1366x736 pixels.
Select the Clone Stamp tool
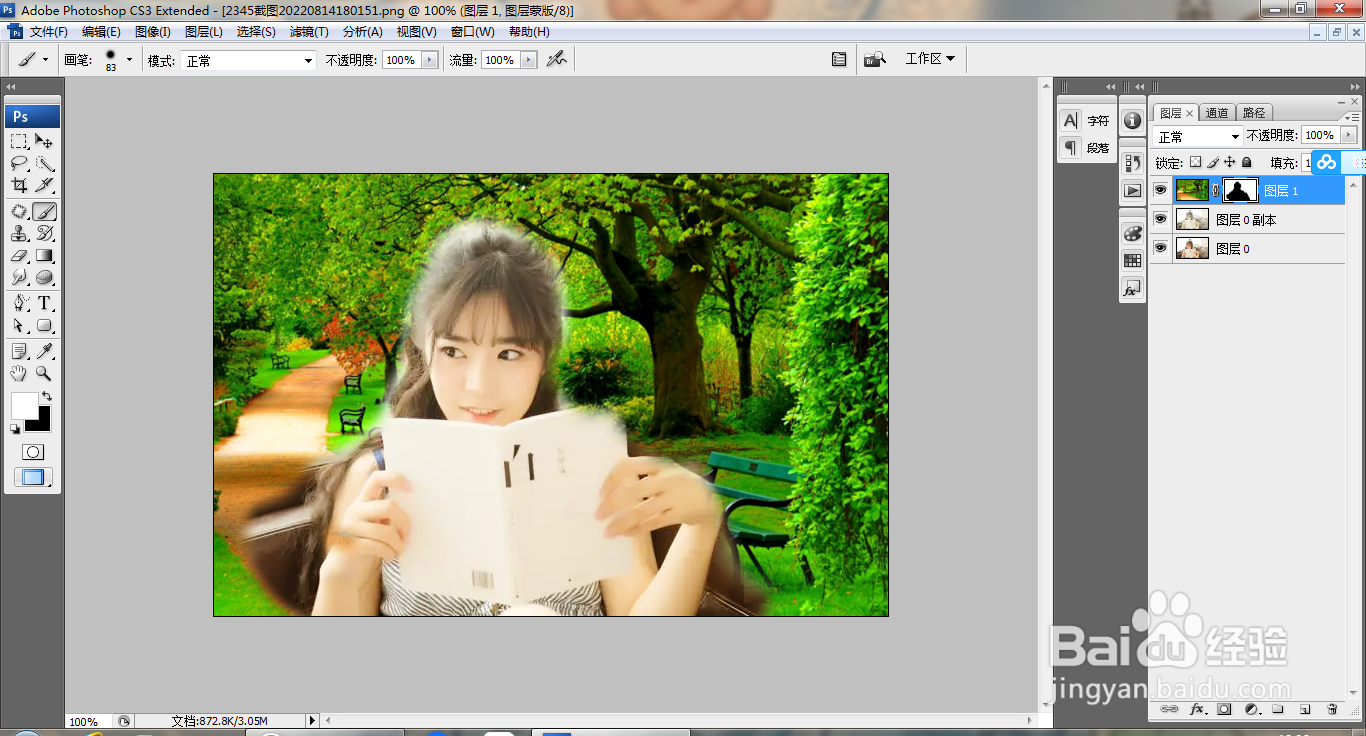[x=19, y=233]
